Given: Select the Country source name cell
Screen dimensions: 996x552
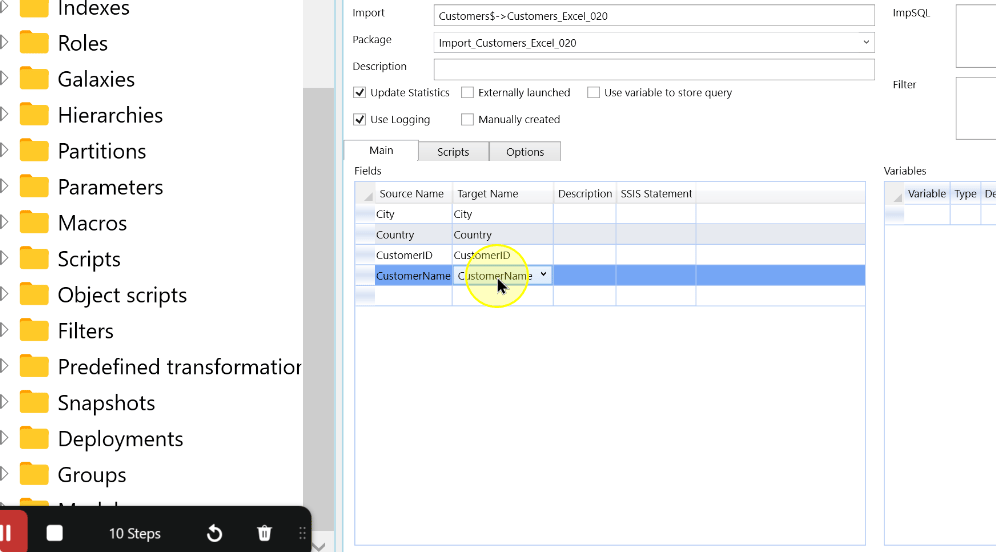Looking at the screenshot, I should 413,234.
